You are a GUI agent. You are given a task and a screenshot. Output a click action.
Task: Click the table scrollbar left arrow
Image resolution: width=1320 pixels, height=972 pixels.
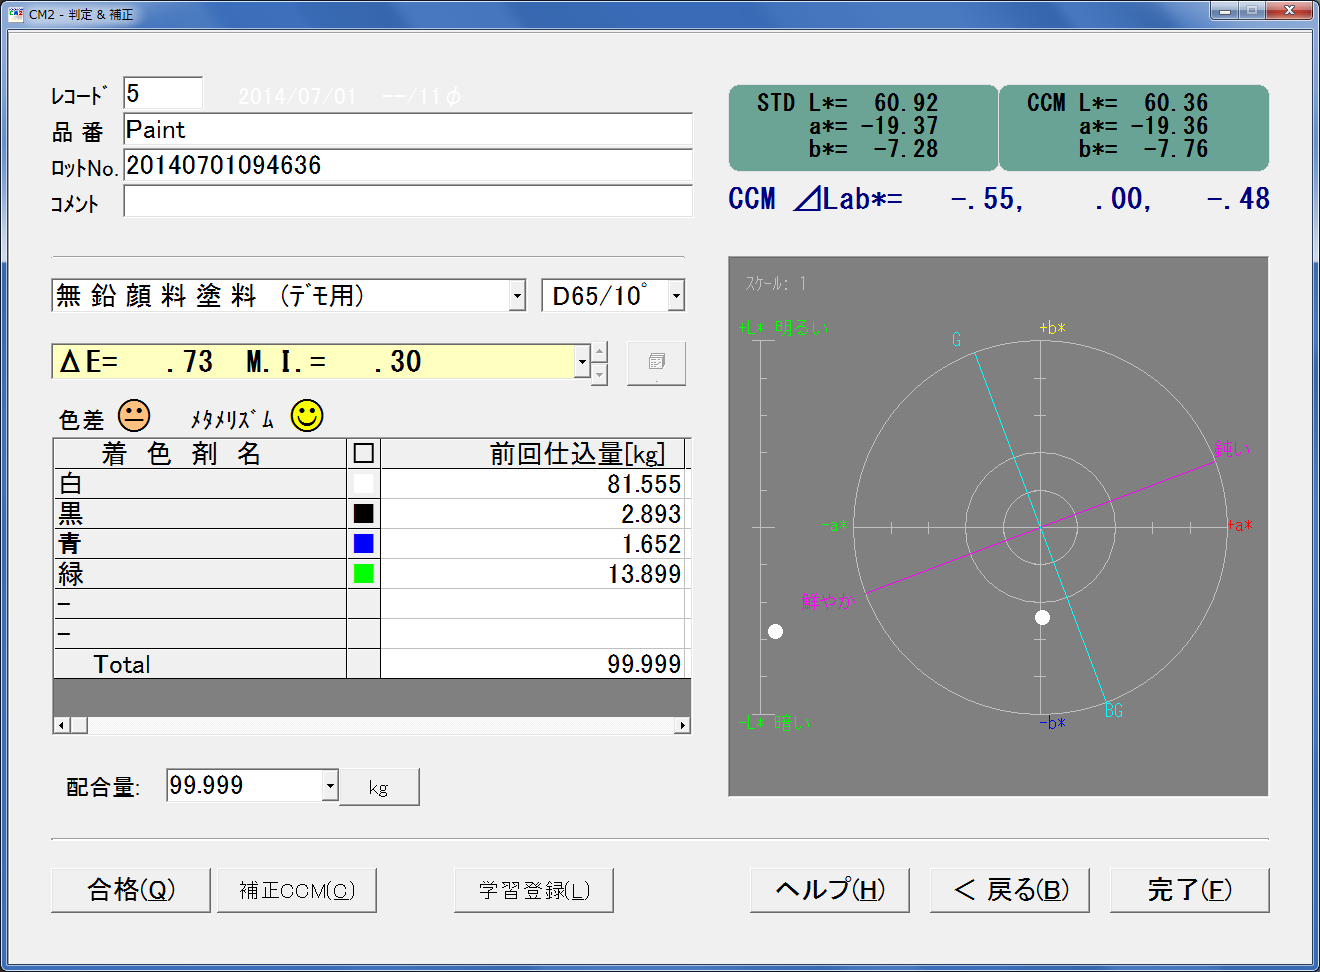pos(62,725)
